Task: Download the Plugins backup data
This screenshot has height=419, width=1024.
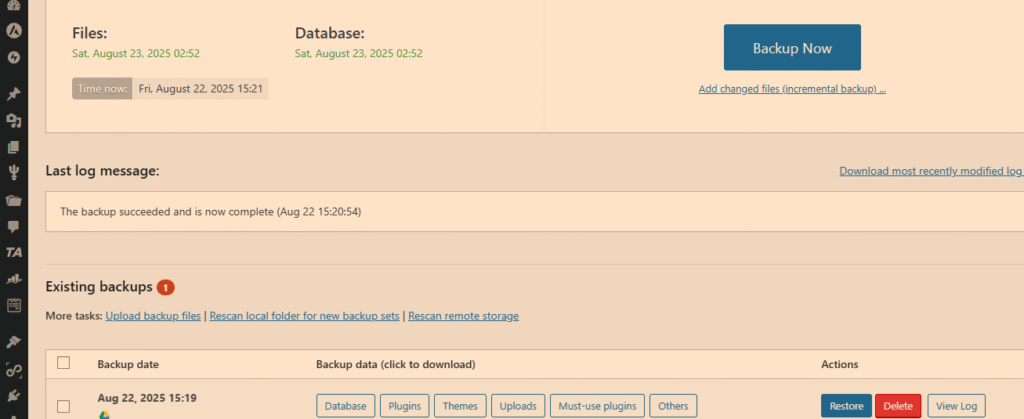Action: [405, 406]
